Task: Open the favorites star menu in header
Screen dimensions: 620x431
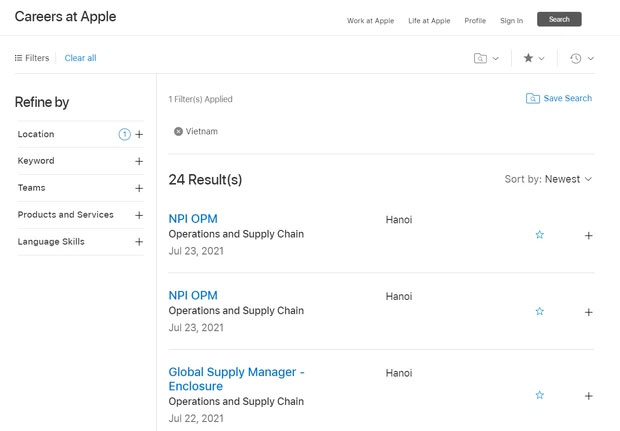Action: [533, 58]
